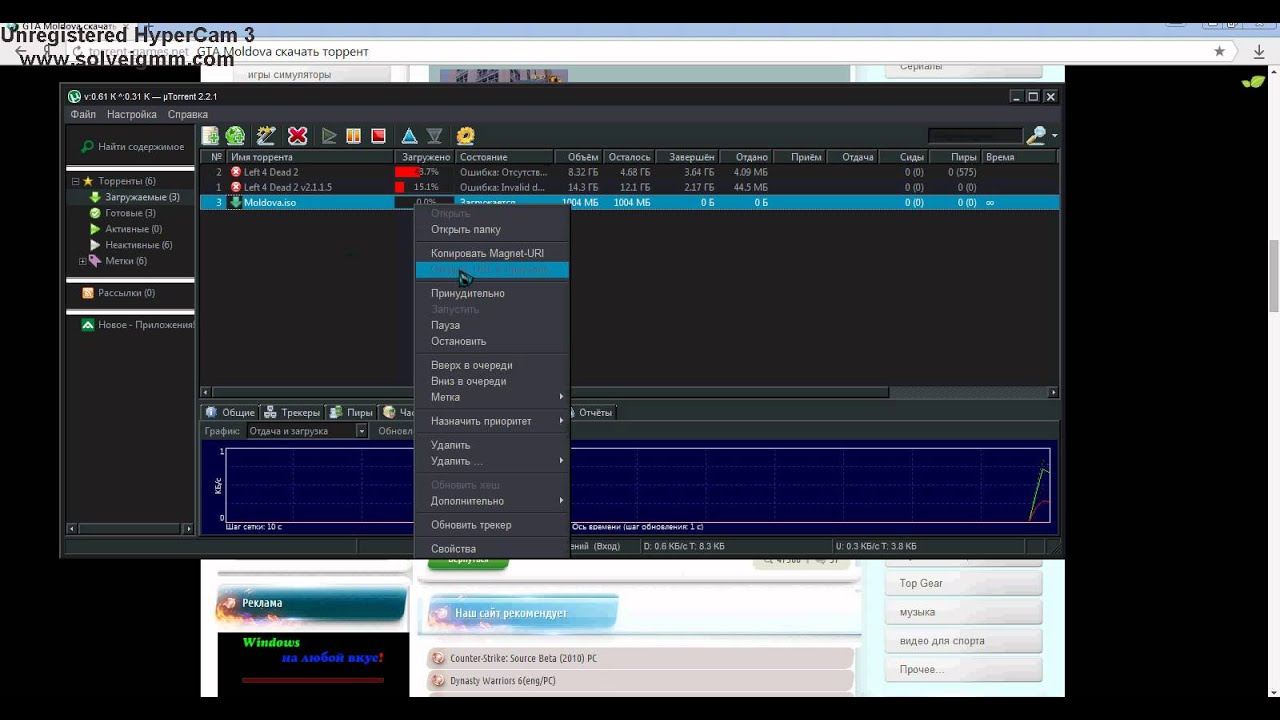Open the Настройка menu
This screenshot has width=1280, height=720.
coord(132,115)
